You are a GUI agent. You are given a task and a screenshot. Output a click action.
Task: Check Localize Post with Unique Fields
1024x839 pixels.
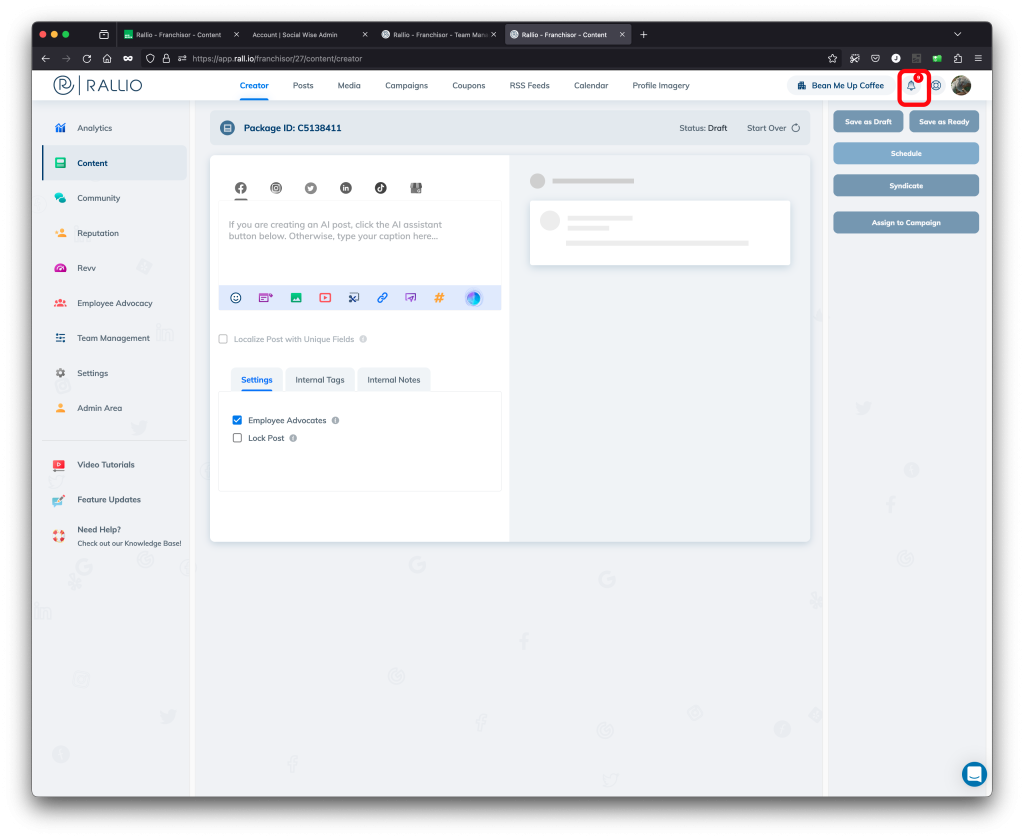point(223,339)
